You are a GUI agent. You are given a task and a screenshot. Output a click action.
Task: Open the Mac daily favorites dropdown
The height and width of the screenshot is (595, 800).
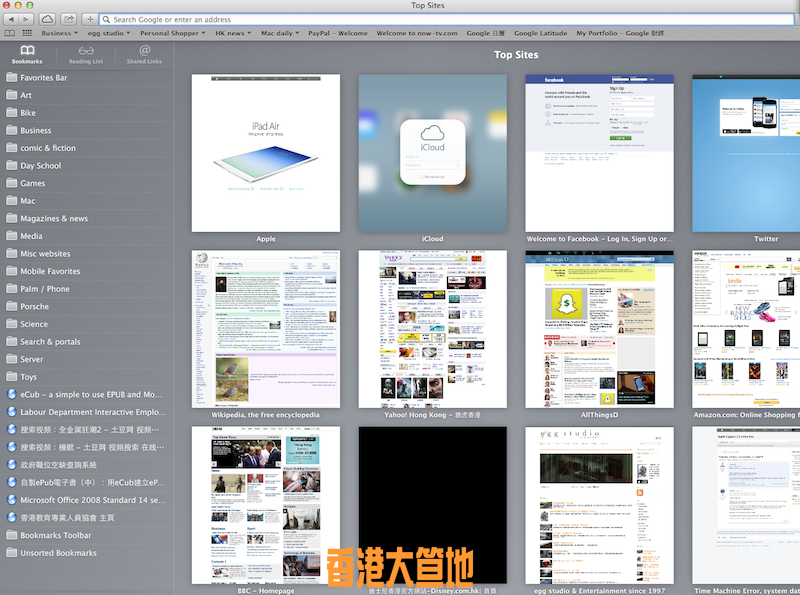point(280,33)
